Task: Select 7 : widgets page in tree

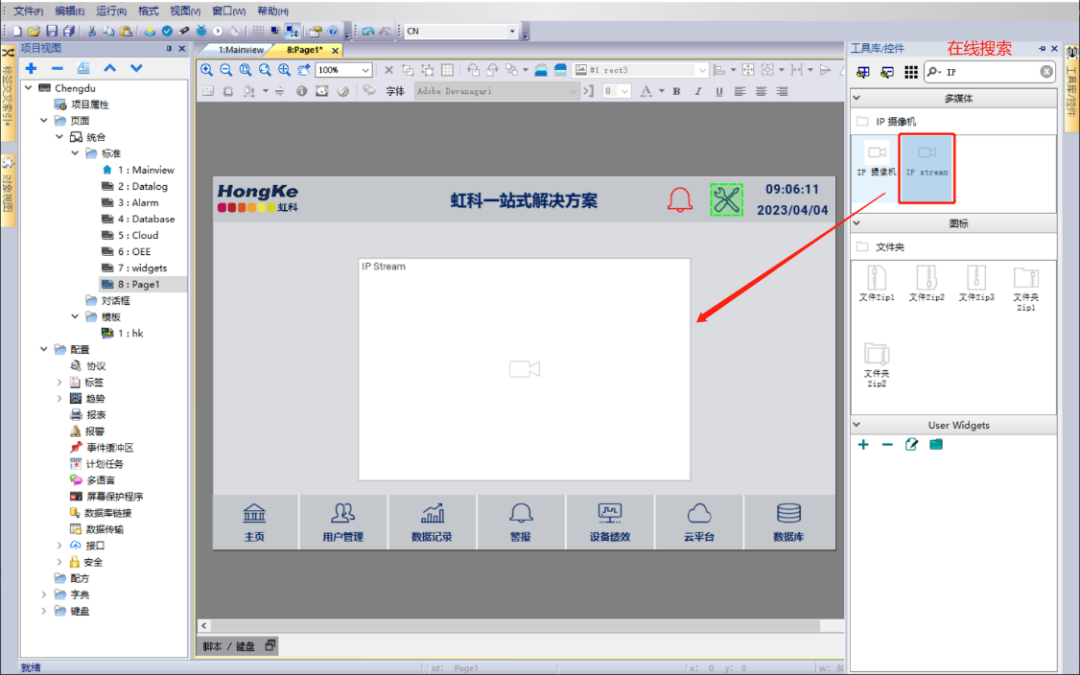Action: 142,268
